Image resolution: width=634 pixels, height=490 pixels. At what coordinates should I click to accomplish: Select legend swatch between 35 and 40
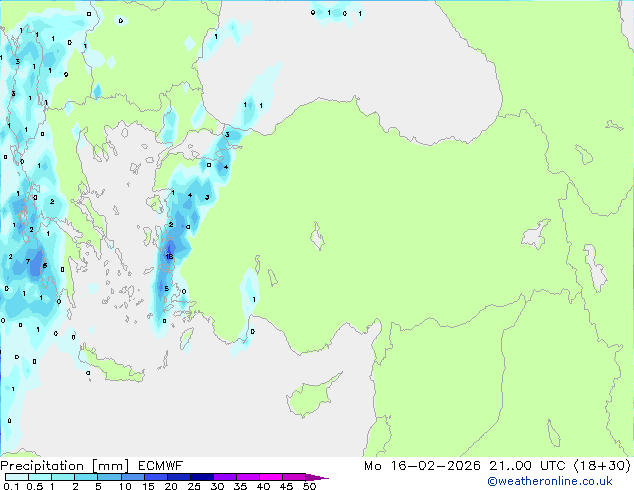(248, 477)
